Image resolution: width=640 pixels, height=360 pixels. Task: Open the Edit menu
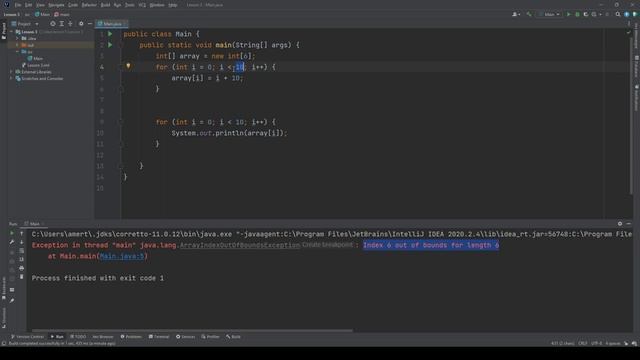tap(28, 5)
